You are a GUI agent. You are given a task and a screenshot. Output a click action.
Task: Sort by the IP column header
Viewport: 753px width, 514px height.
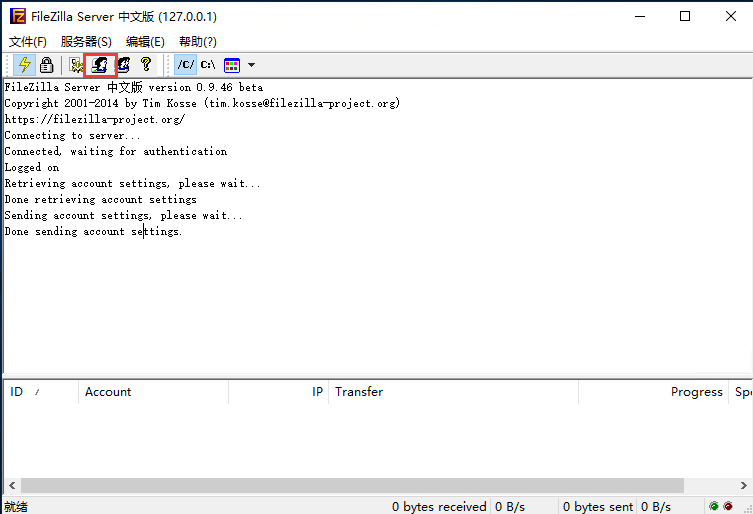tap(279, 392)
